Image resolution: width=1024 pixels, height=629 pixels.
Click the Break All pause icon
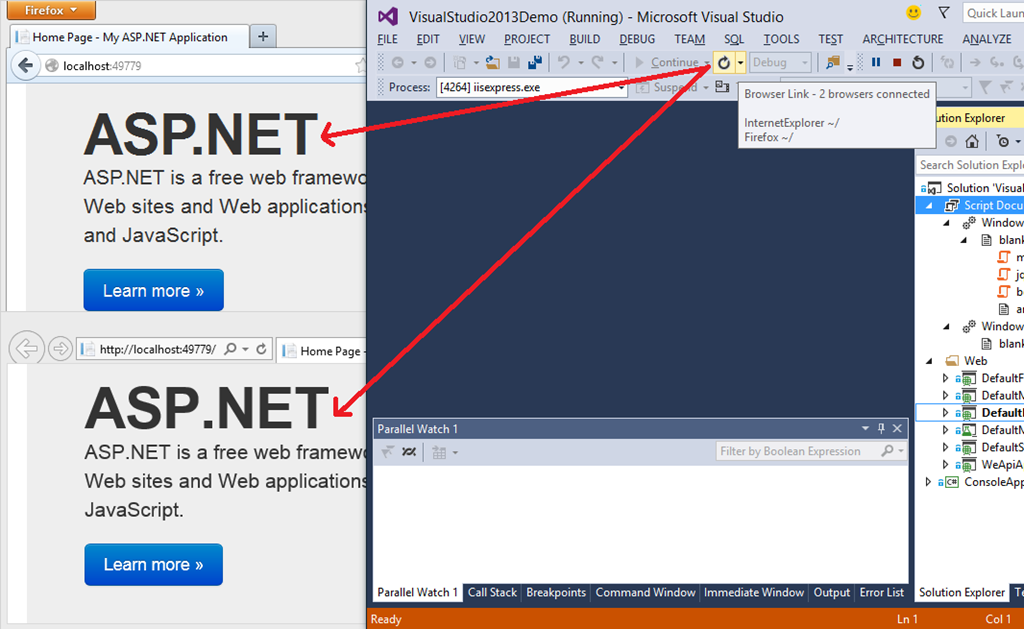click(874, 62)
